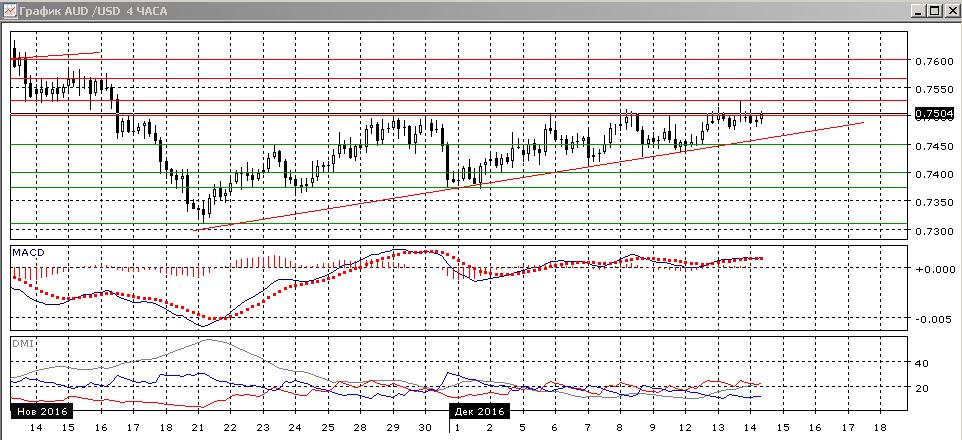
Task: Click the chart icon in the title bar
Action: pyautogui.click(x=9, y=10)
